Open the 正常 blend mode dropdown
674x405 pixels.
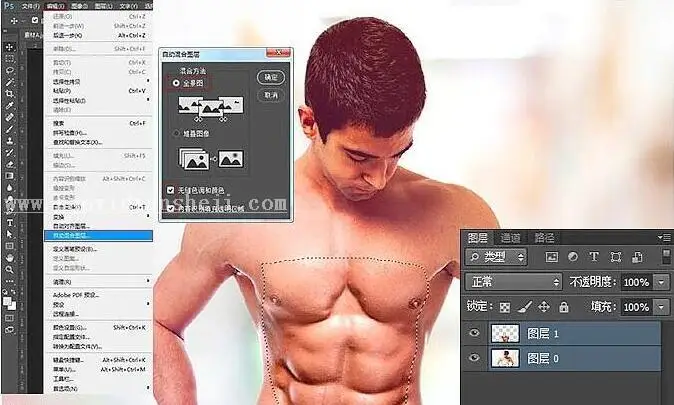(514, 282)
